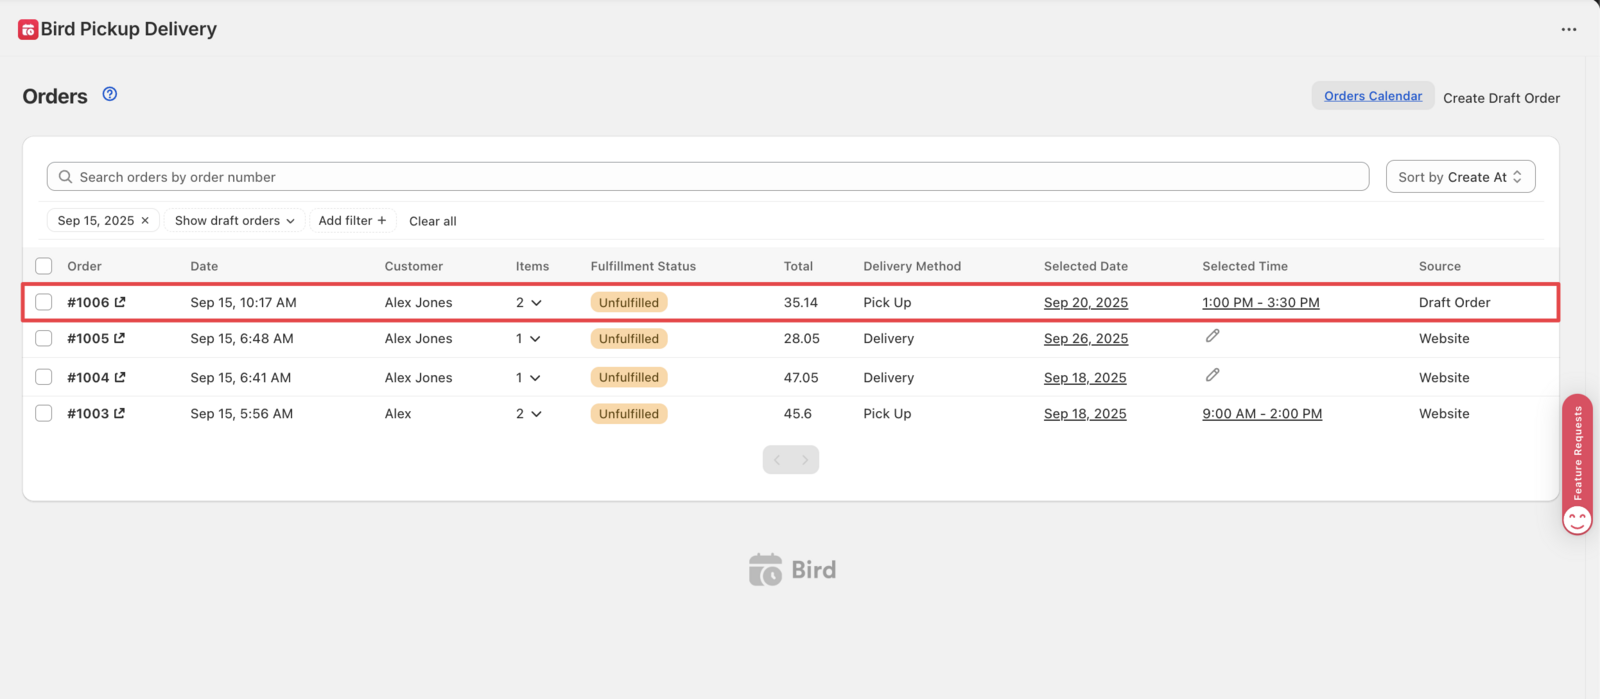
Task: Click the Delivery Method column header
Action: pos(912,266)
